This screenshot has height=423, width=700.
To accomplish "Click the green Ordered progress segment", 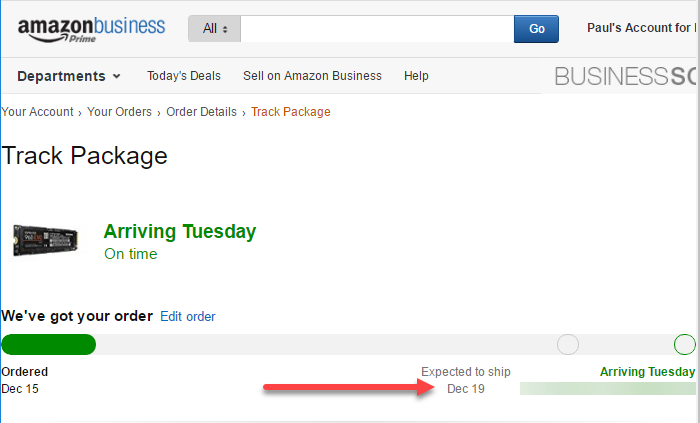I will point(49,344).
